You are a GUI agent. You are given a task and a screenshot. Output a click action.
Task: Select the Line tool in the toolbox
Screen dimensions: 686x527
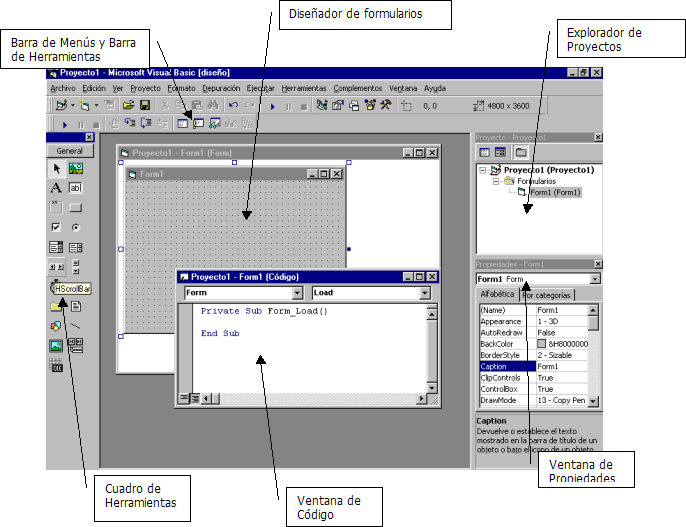(76, 326)
